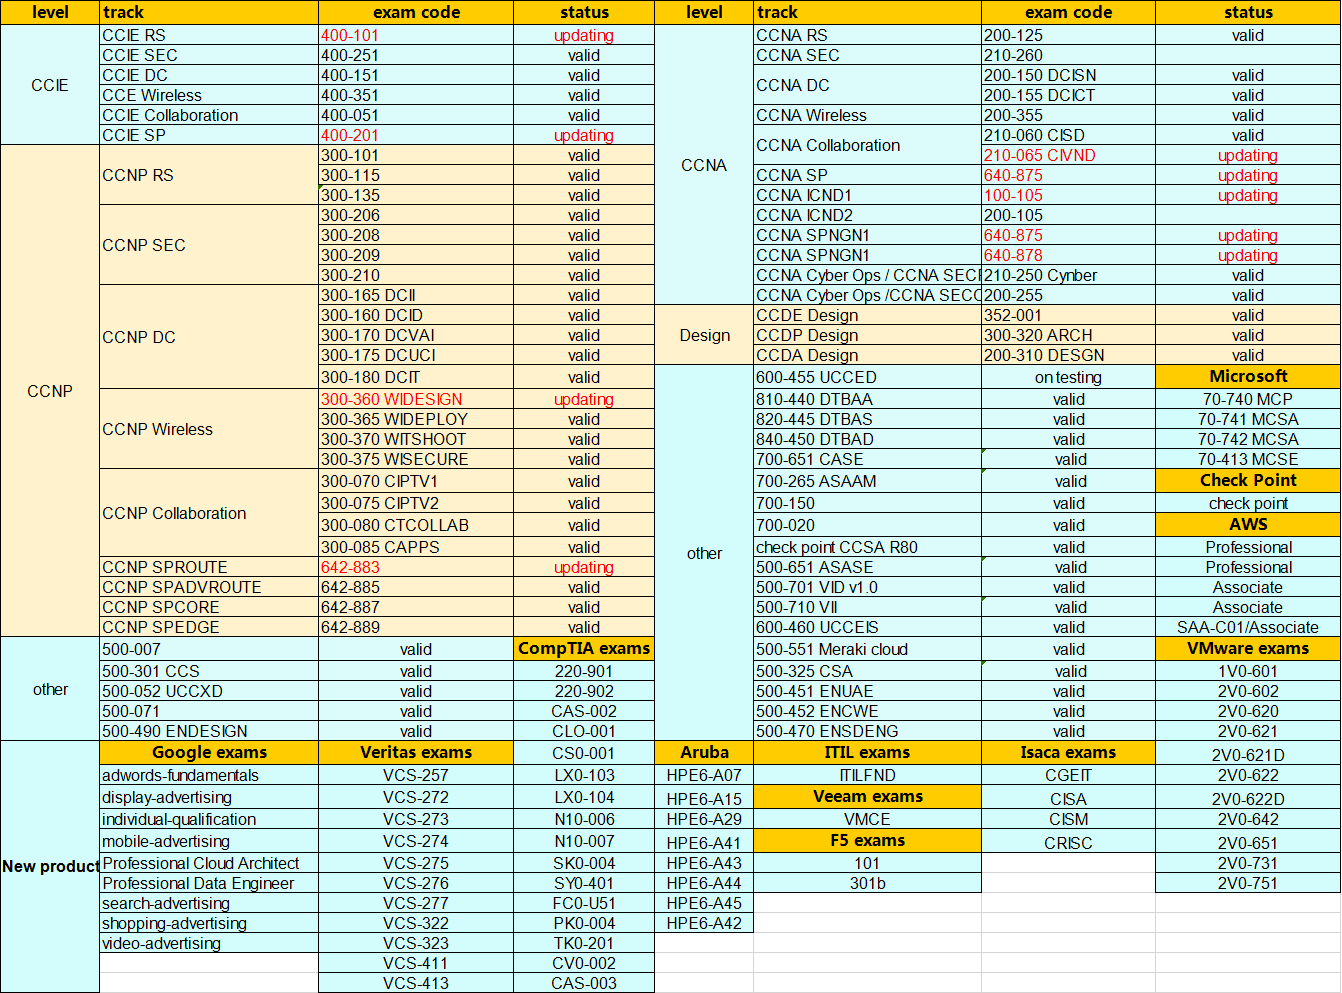Click the Check Point header cell
The height and width of the screenshot is (993, 1342).
point(1247,480)
